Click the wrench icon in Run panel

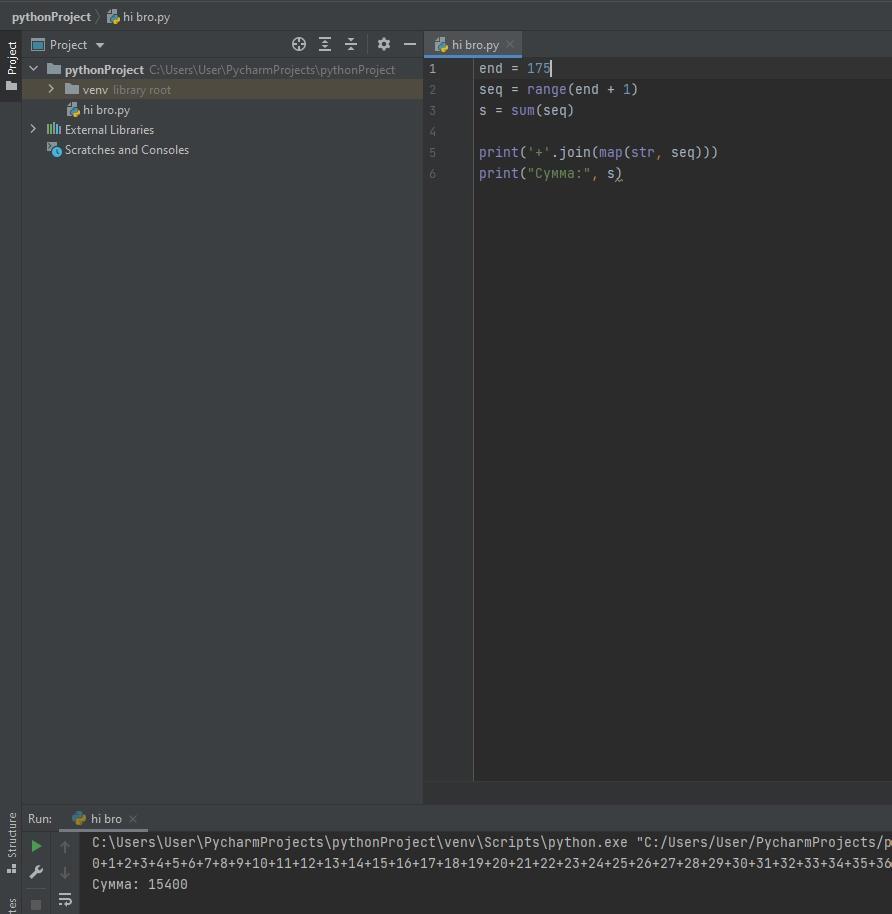coord(37,872)
